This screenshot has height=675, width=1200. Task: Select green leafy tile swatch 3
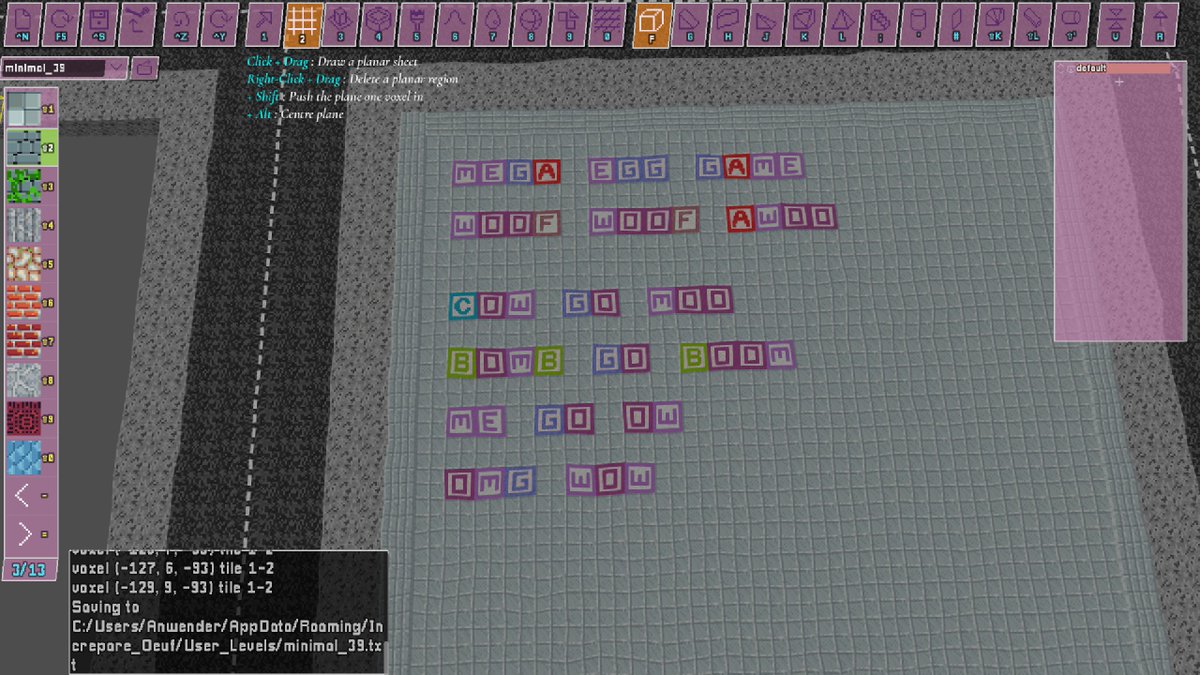coord(24,186)
